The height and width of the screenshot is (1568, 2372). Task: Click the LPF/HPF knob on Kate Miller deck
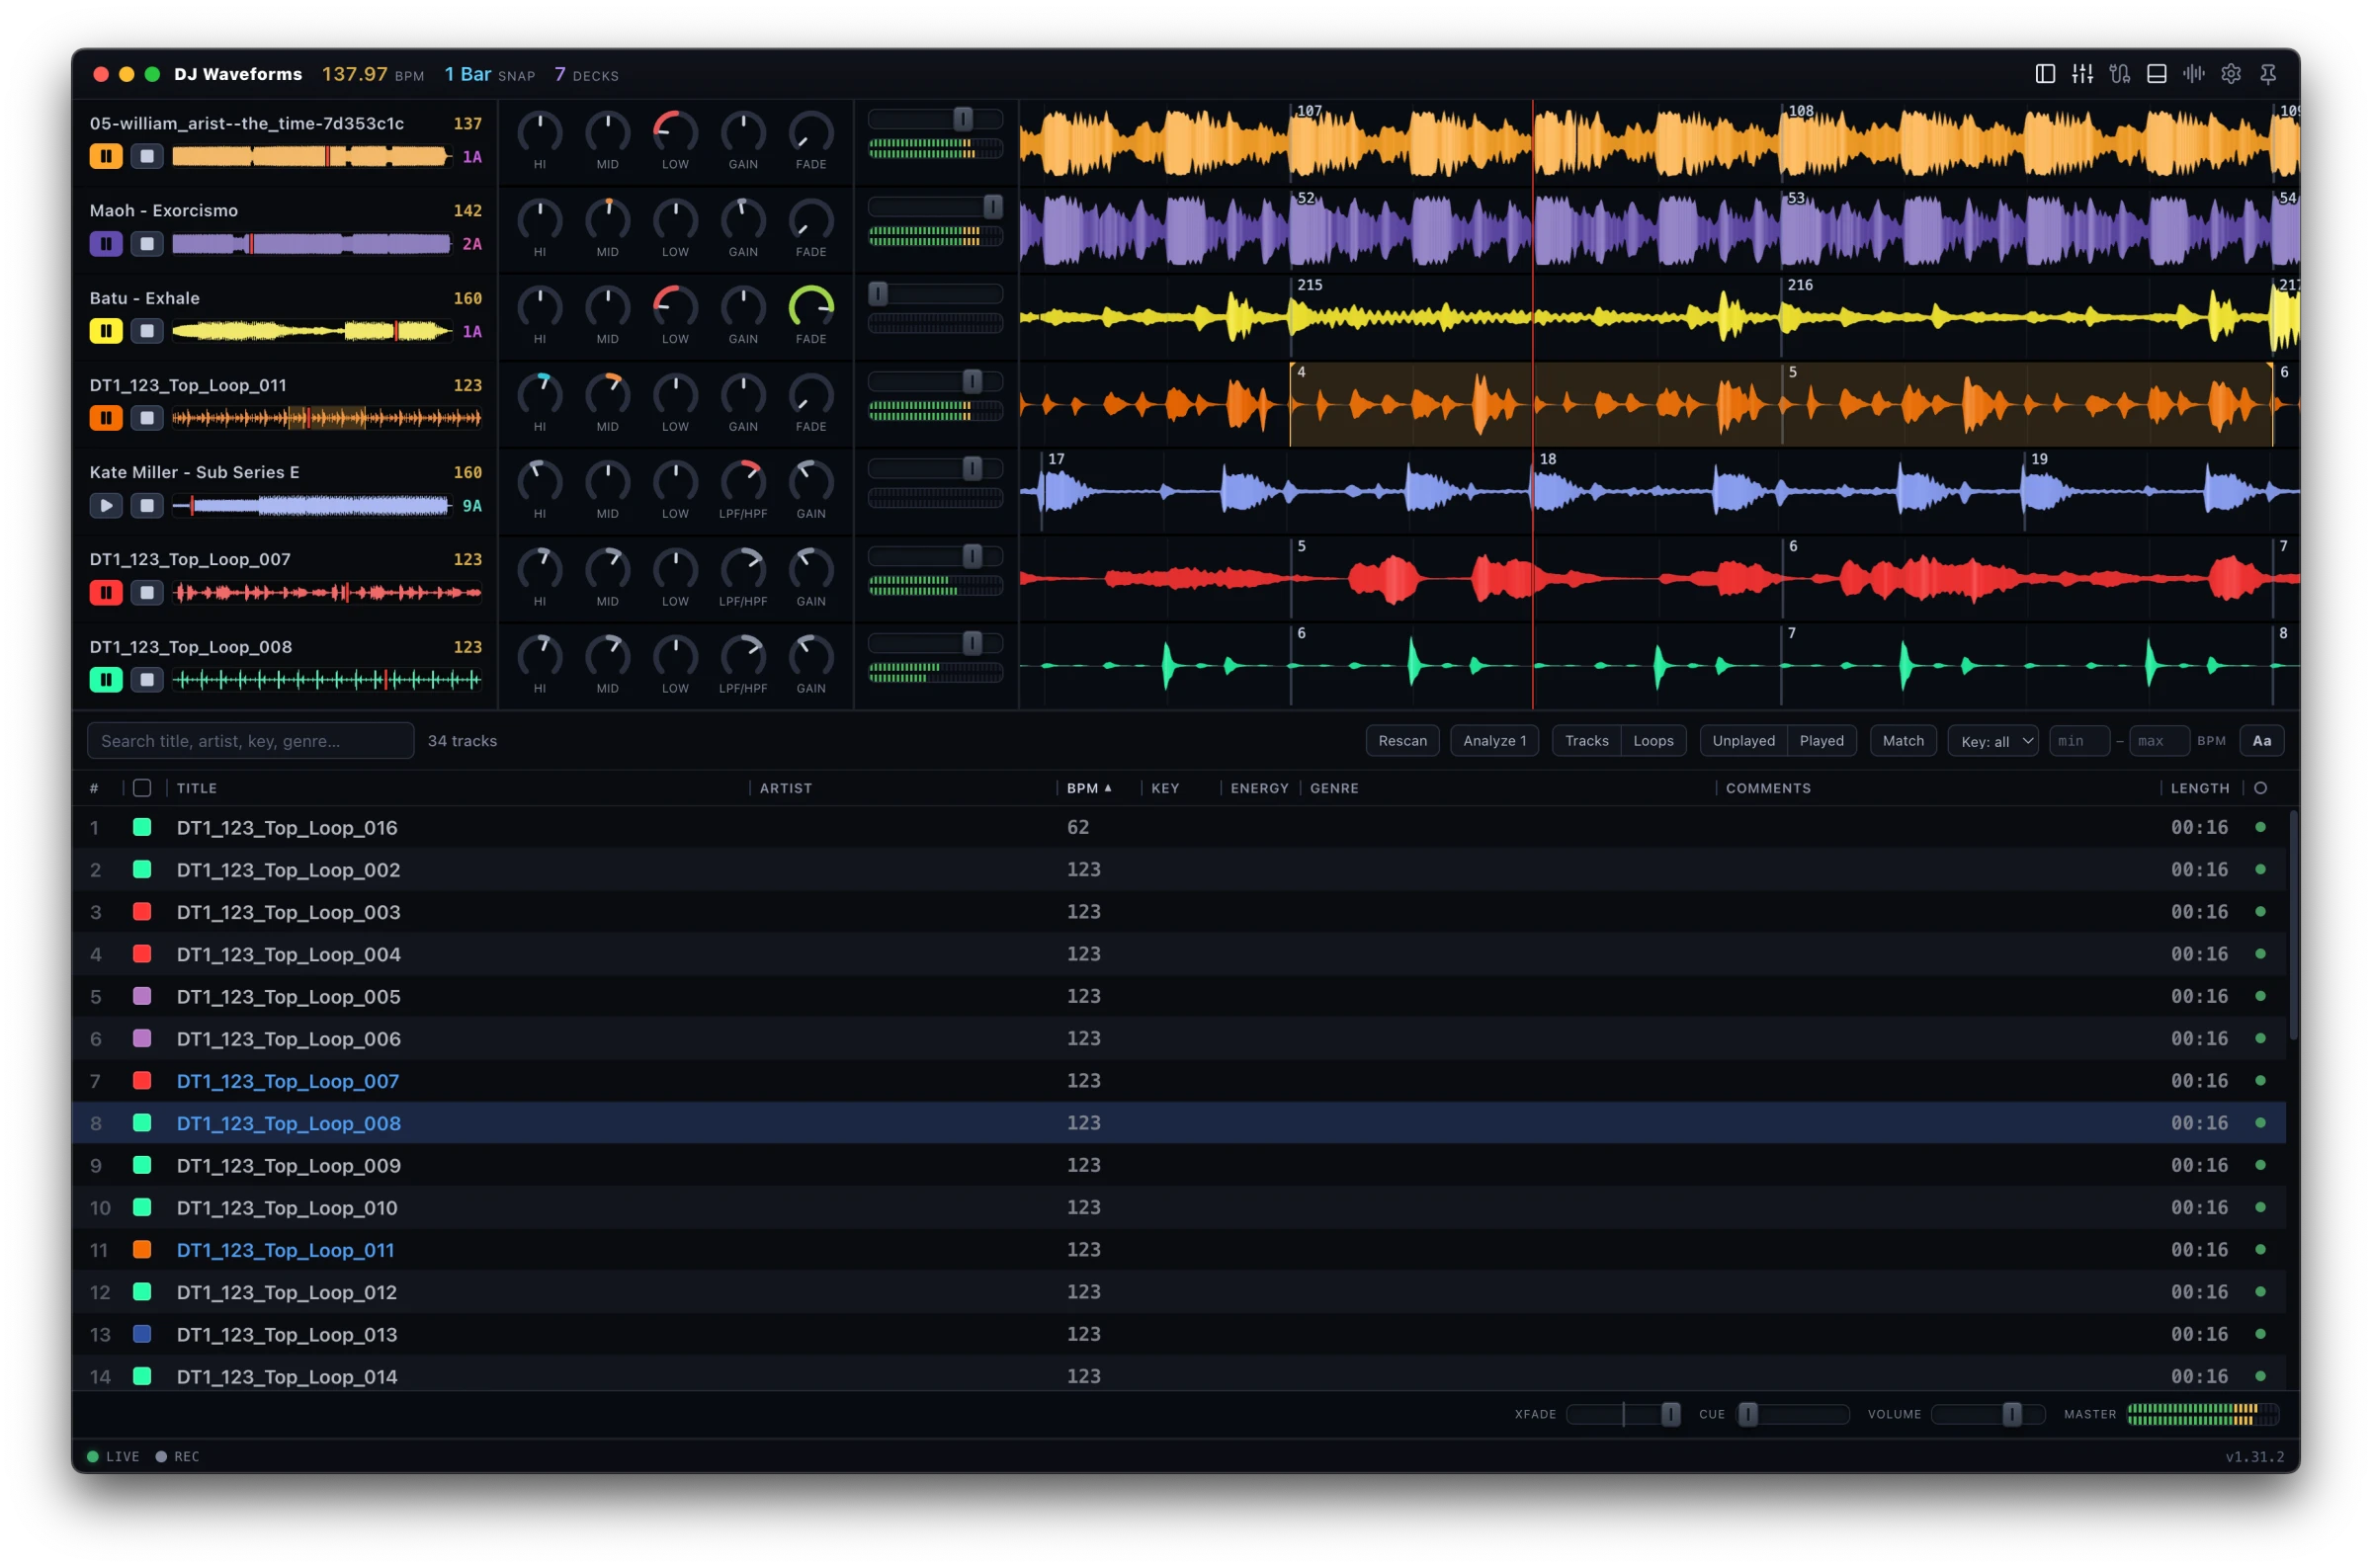coord(743,482)
